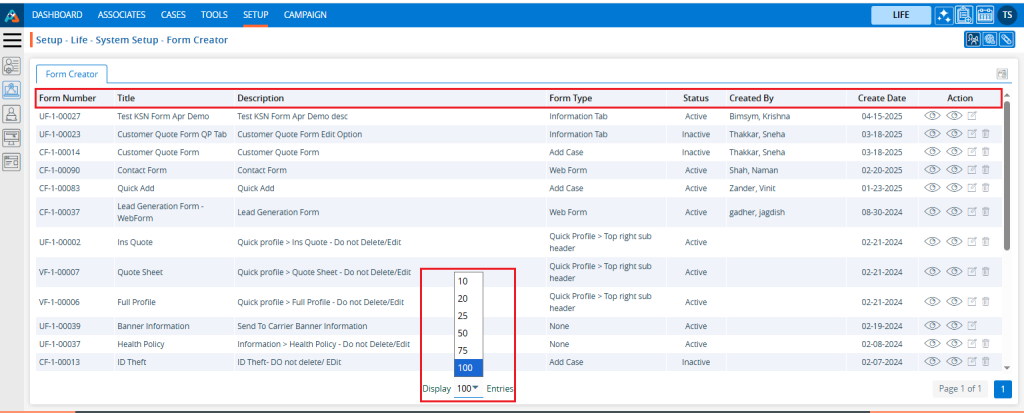
Task: Open the calendar icon in top bar
Action: 985,15
